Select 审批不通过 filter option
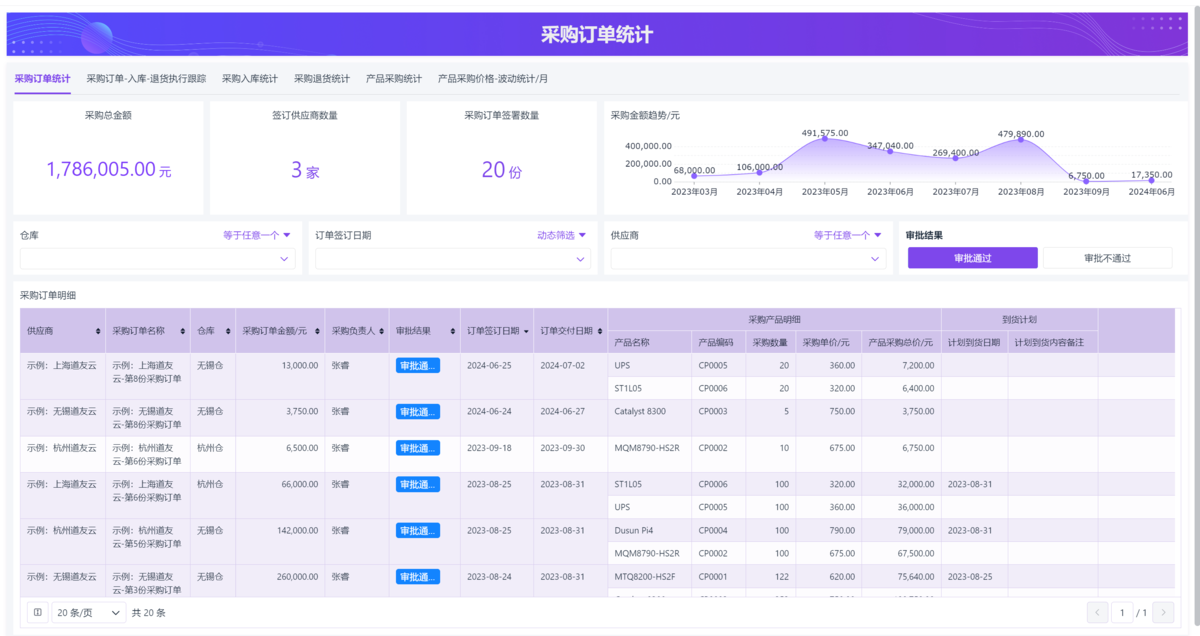The width and height of the screenshot is (1200, 636). pos(1107,258)
